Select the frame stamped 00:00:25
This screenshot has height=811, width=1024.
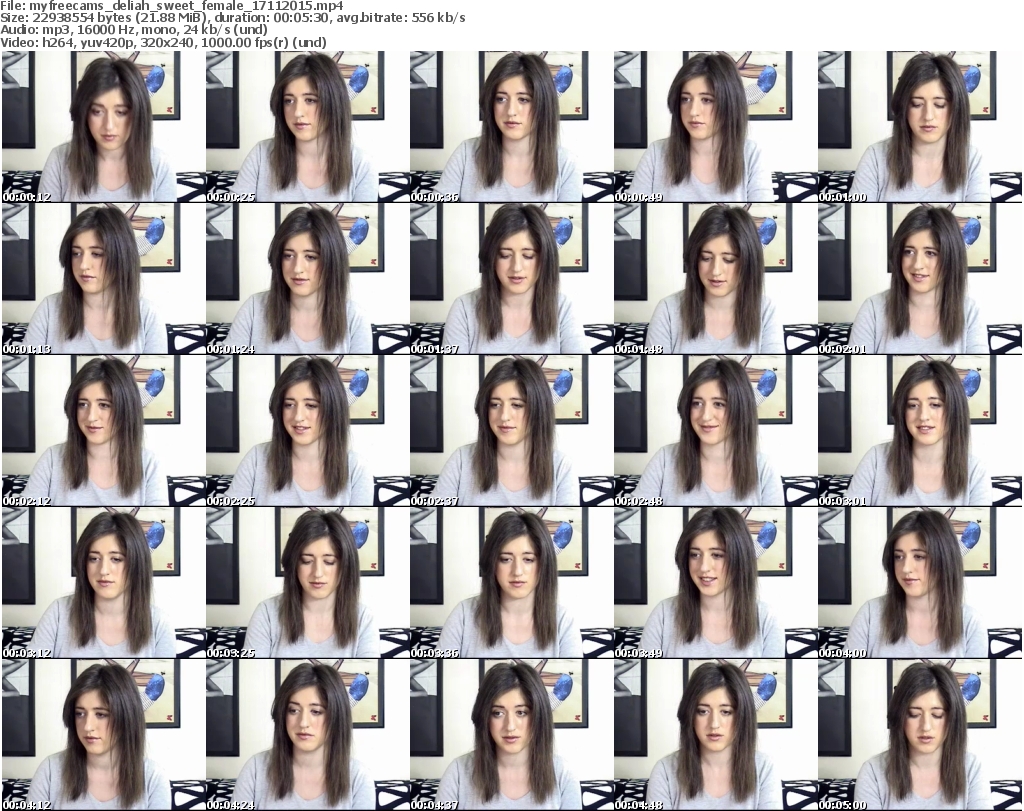tap(308, 126)
